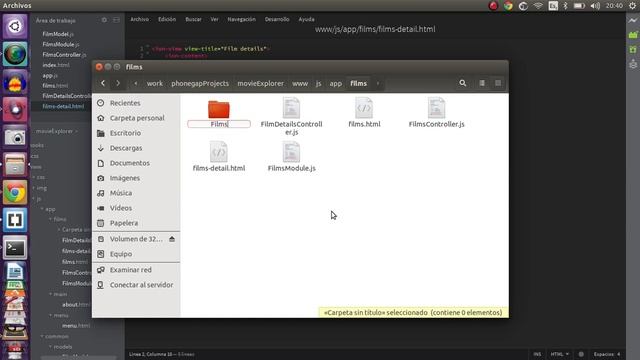
Task: Collapse the common folder in Brackets tree
Action: point(42,336)
